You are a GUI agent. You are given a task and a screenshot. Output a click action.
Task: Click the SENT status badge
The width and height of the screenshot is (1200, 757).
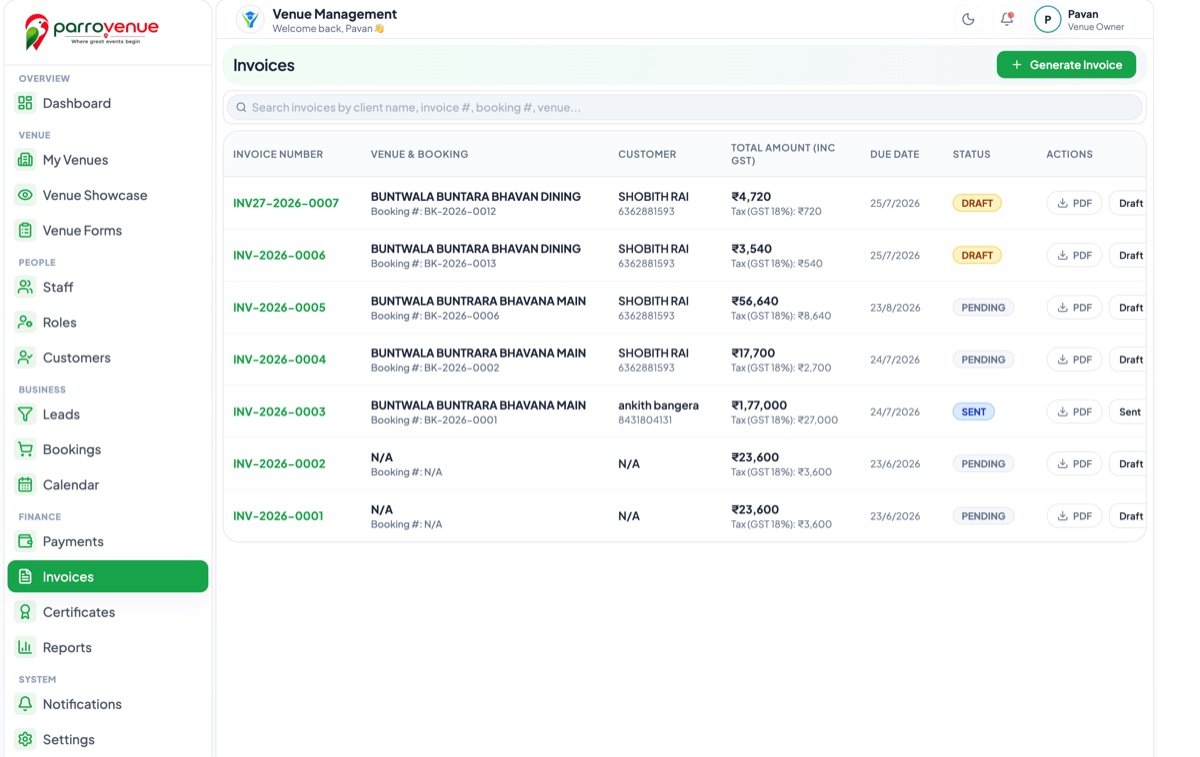click(973, 411)
